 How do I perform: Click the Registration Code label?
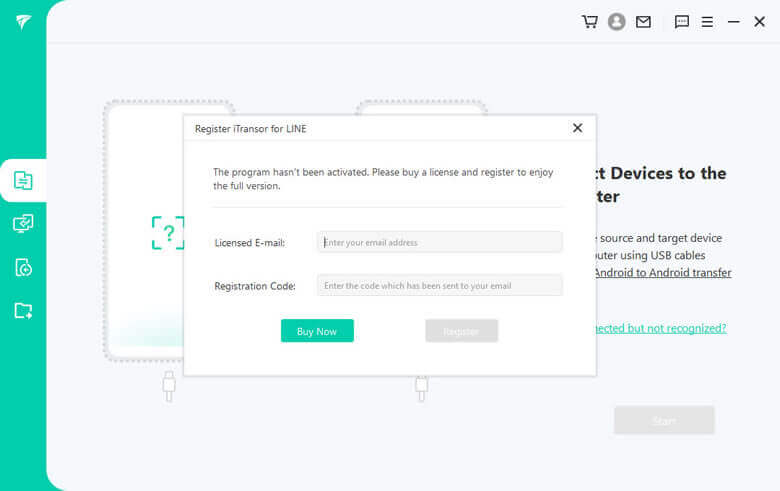[x=255, y=286]
